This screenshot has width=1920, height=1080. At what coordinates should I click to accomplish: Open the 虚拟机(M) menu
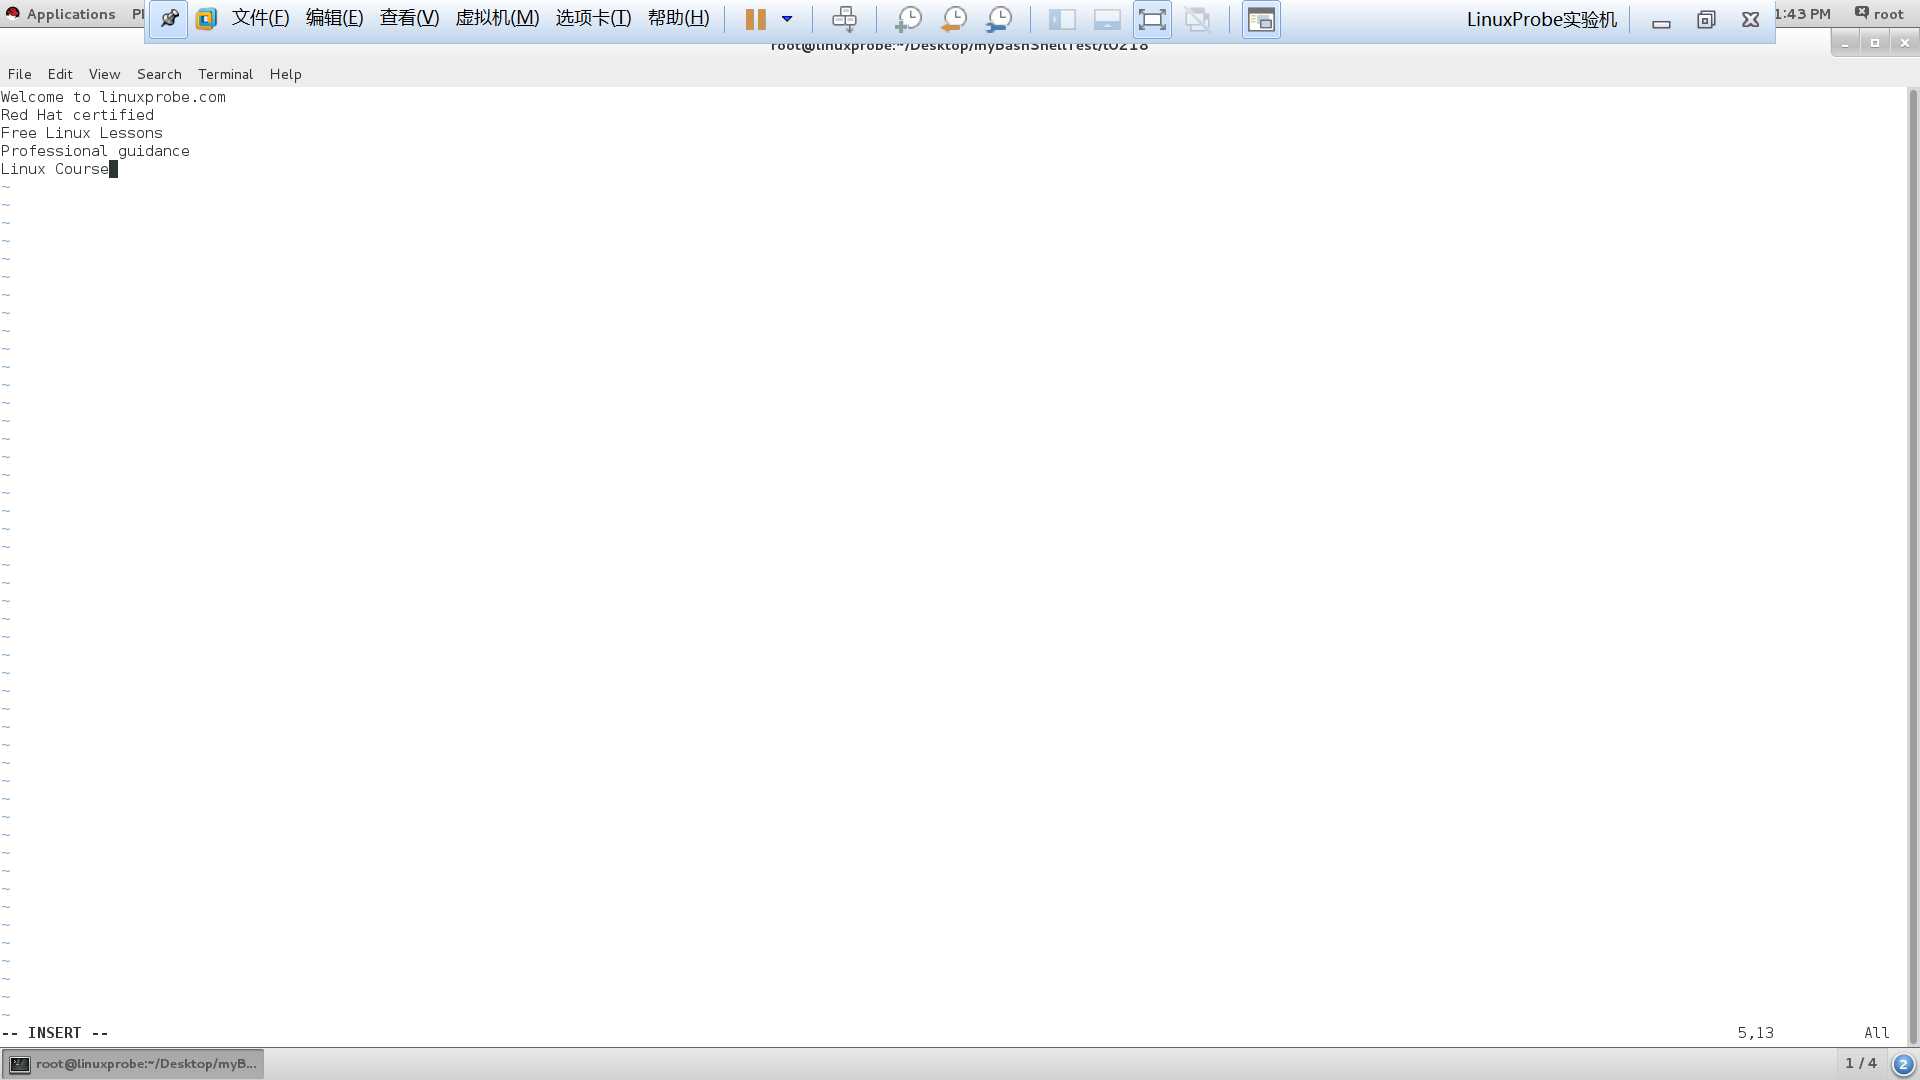(x=498, y=18)
